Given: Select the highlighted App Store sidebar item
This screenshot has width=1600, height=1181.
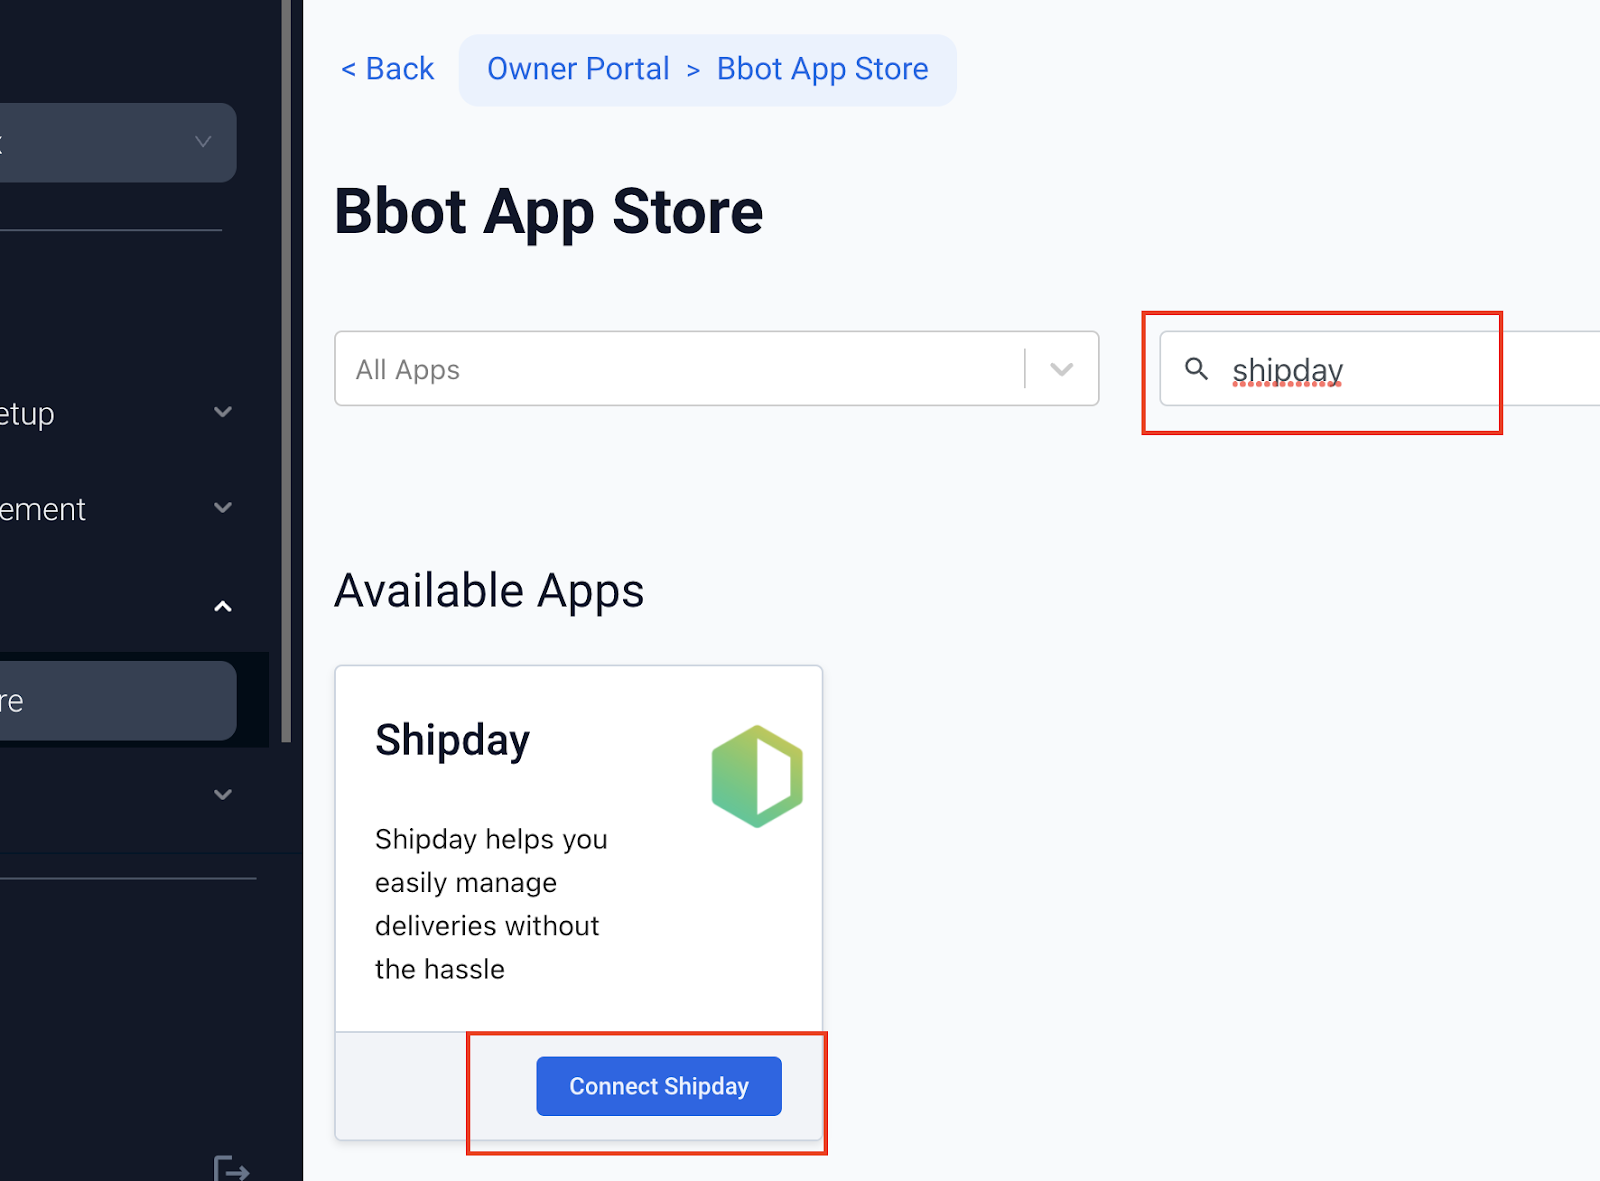Looking at the screenshot, I should (x=110, y=700).
